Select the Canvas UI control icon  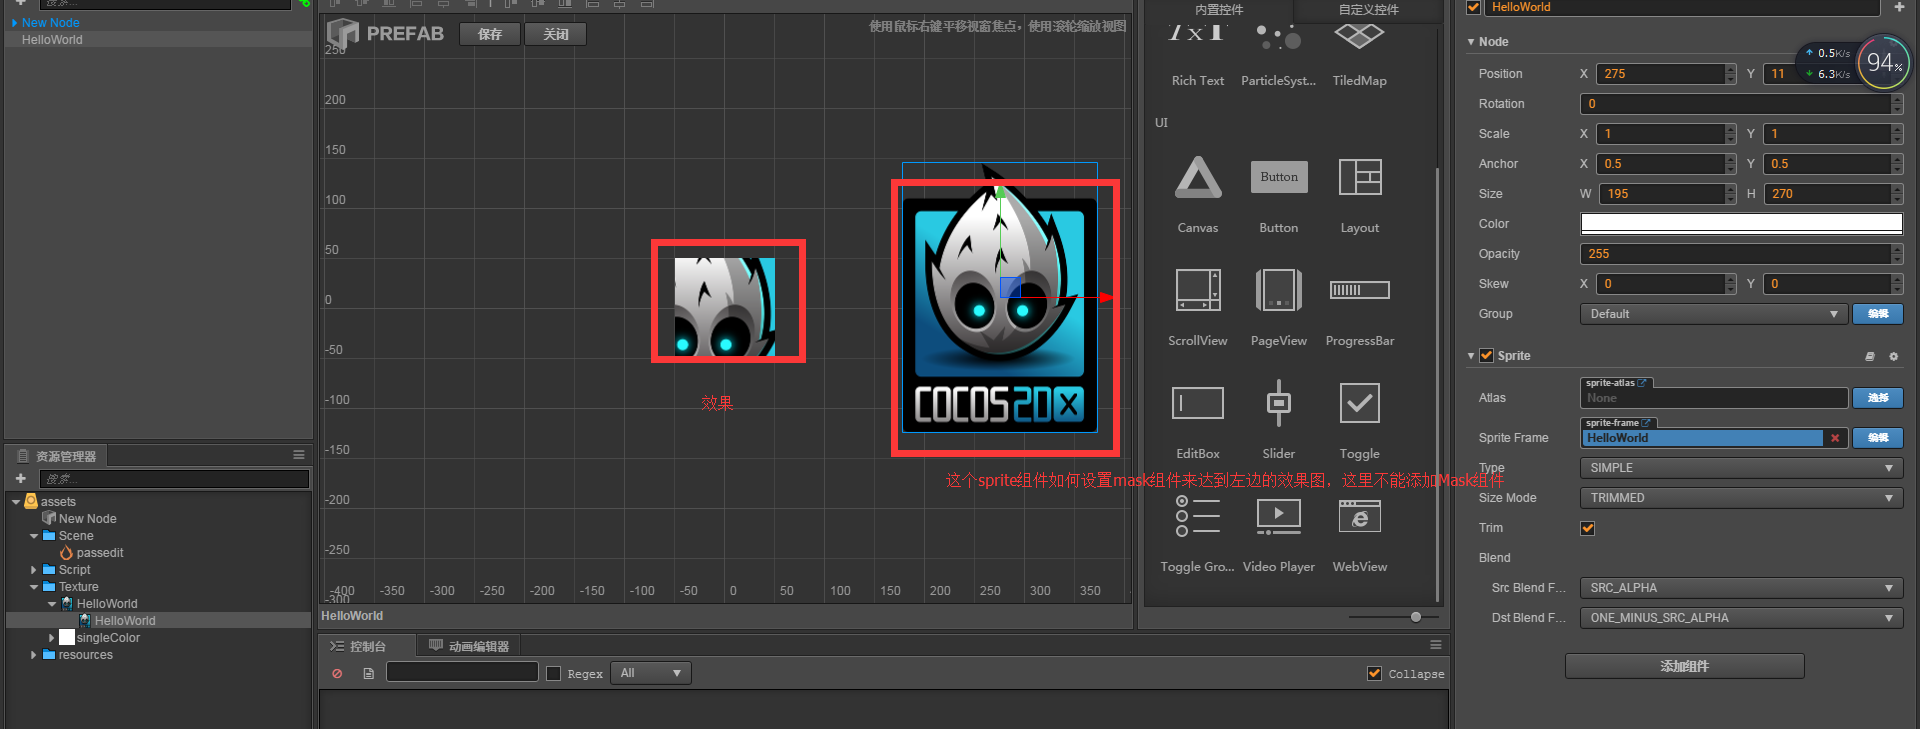click(1198, 177)
